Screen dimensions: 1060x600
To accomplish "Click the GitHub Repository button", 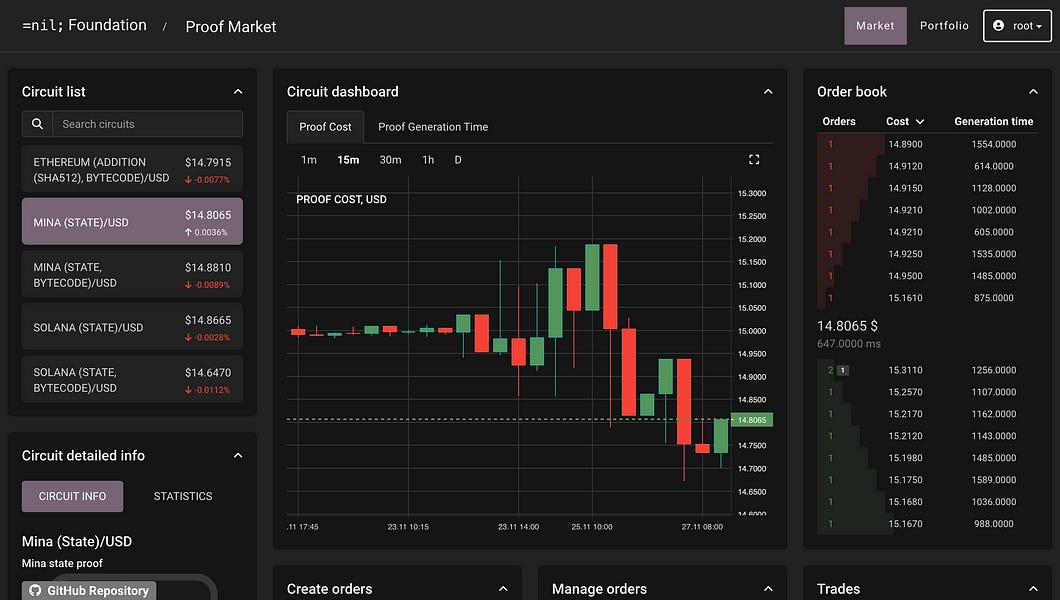I will point(89,590).
